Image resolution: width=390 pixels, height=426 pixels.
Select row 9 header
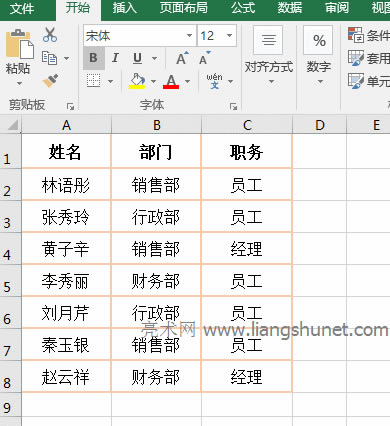point(10,404)
